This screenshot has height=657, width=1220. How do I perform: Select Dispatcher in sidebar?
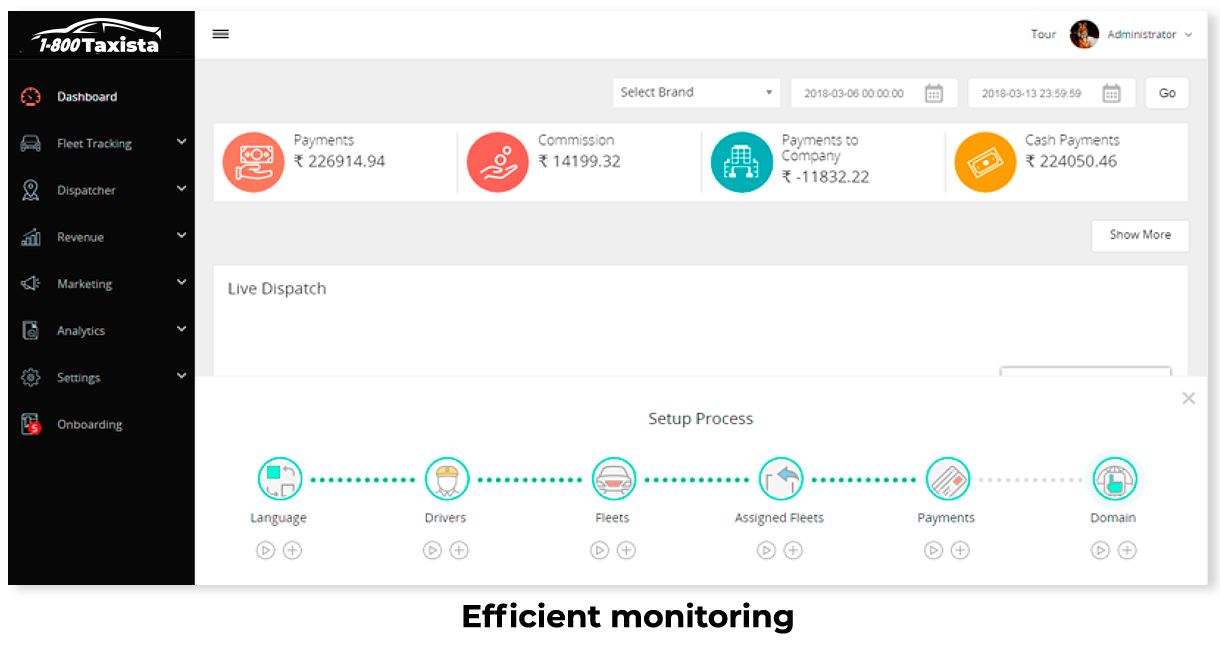101,190
